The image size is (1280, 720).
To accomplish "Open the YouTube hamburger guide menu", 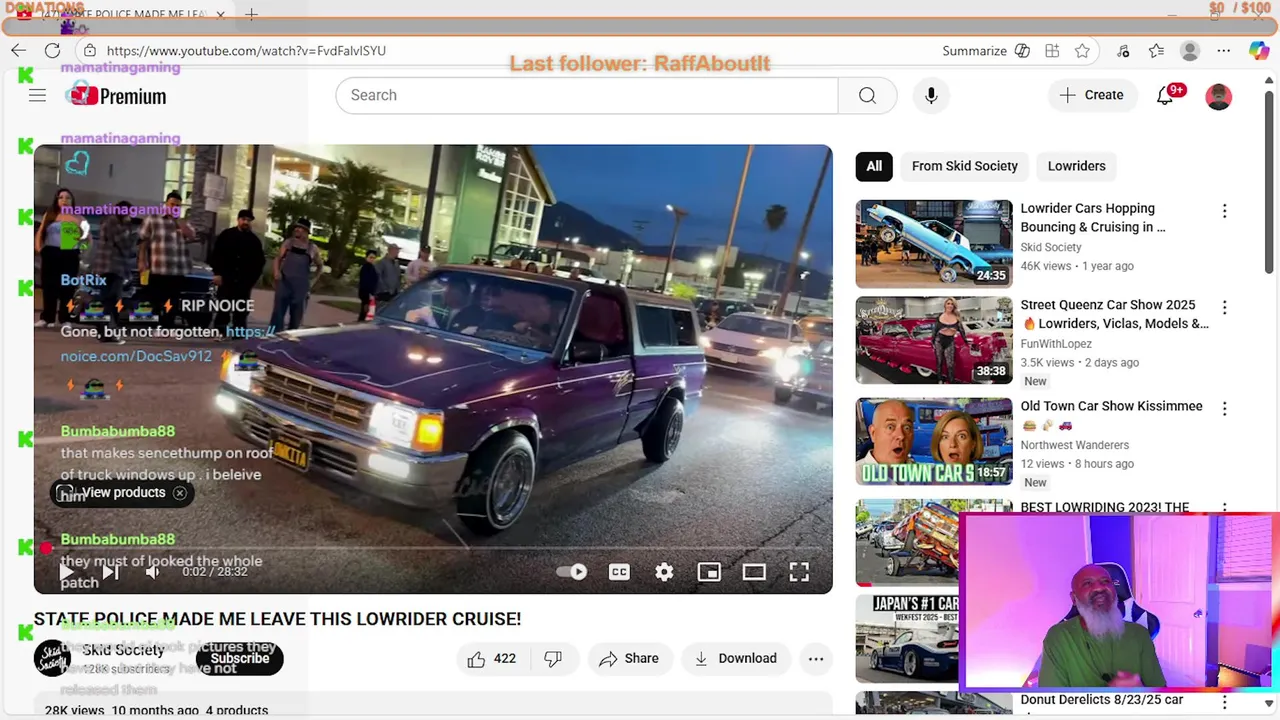I will 37,96.
